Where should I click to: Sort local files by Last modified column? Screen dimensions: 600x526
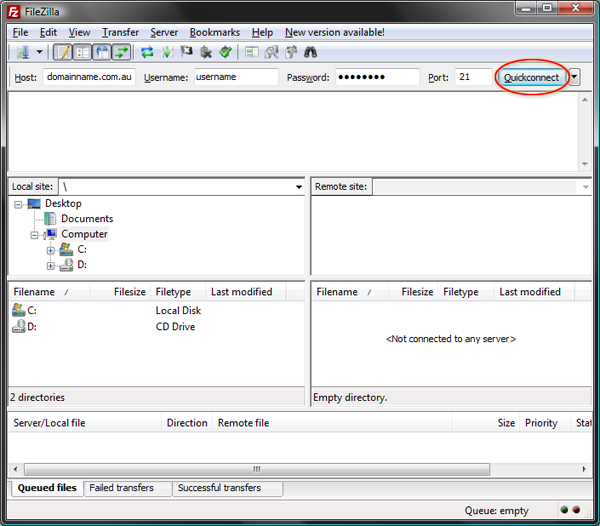(x=245, y=292)
